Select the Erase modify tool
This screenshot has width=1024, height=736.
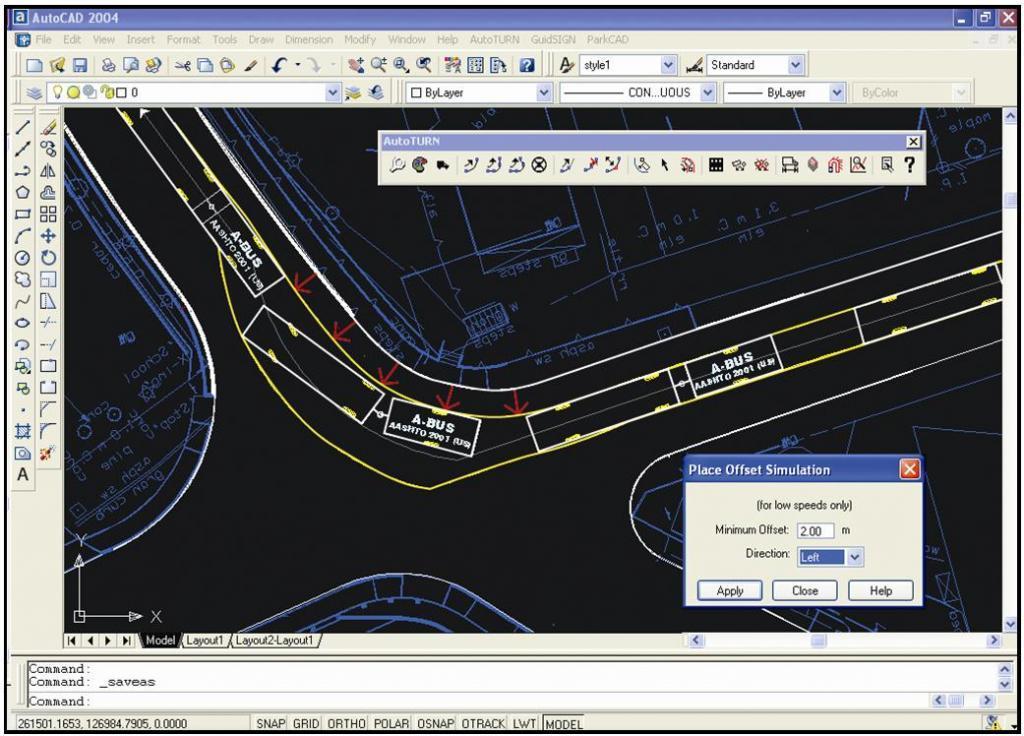click(x=48, y=127)
